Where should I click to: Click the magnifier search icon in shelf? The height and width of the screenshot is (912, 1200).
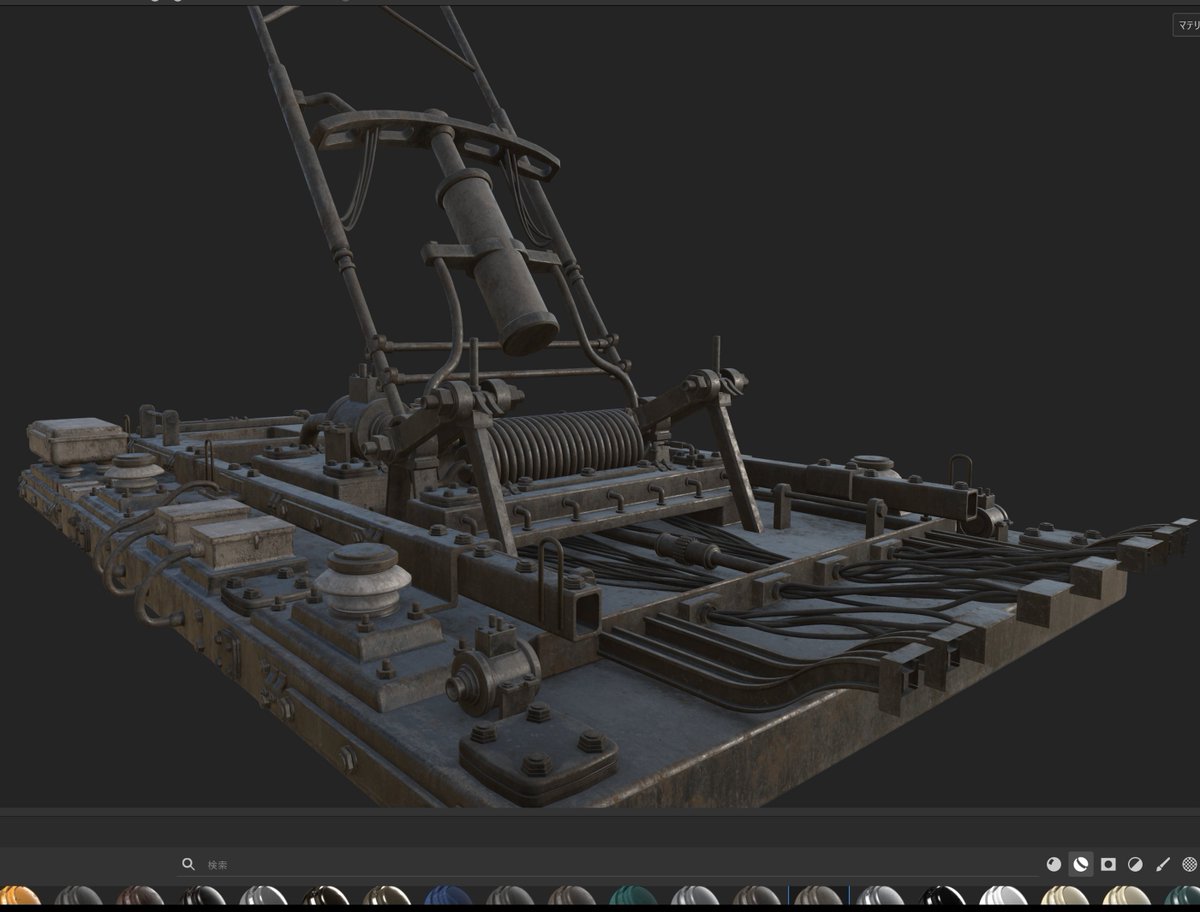[188, 864]
